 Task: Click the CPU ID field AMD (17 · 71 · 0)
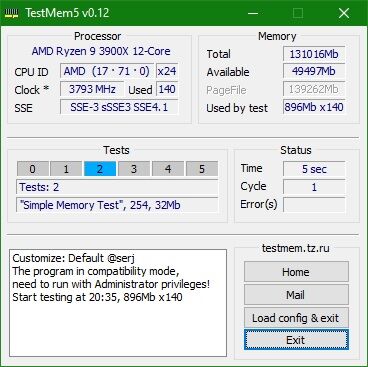(x=107, y=71)
